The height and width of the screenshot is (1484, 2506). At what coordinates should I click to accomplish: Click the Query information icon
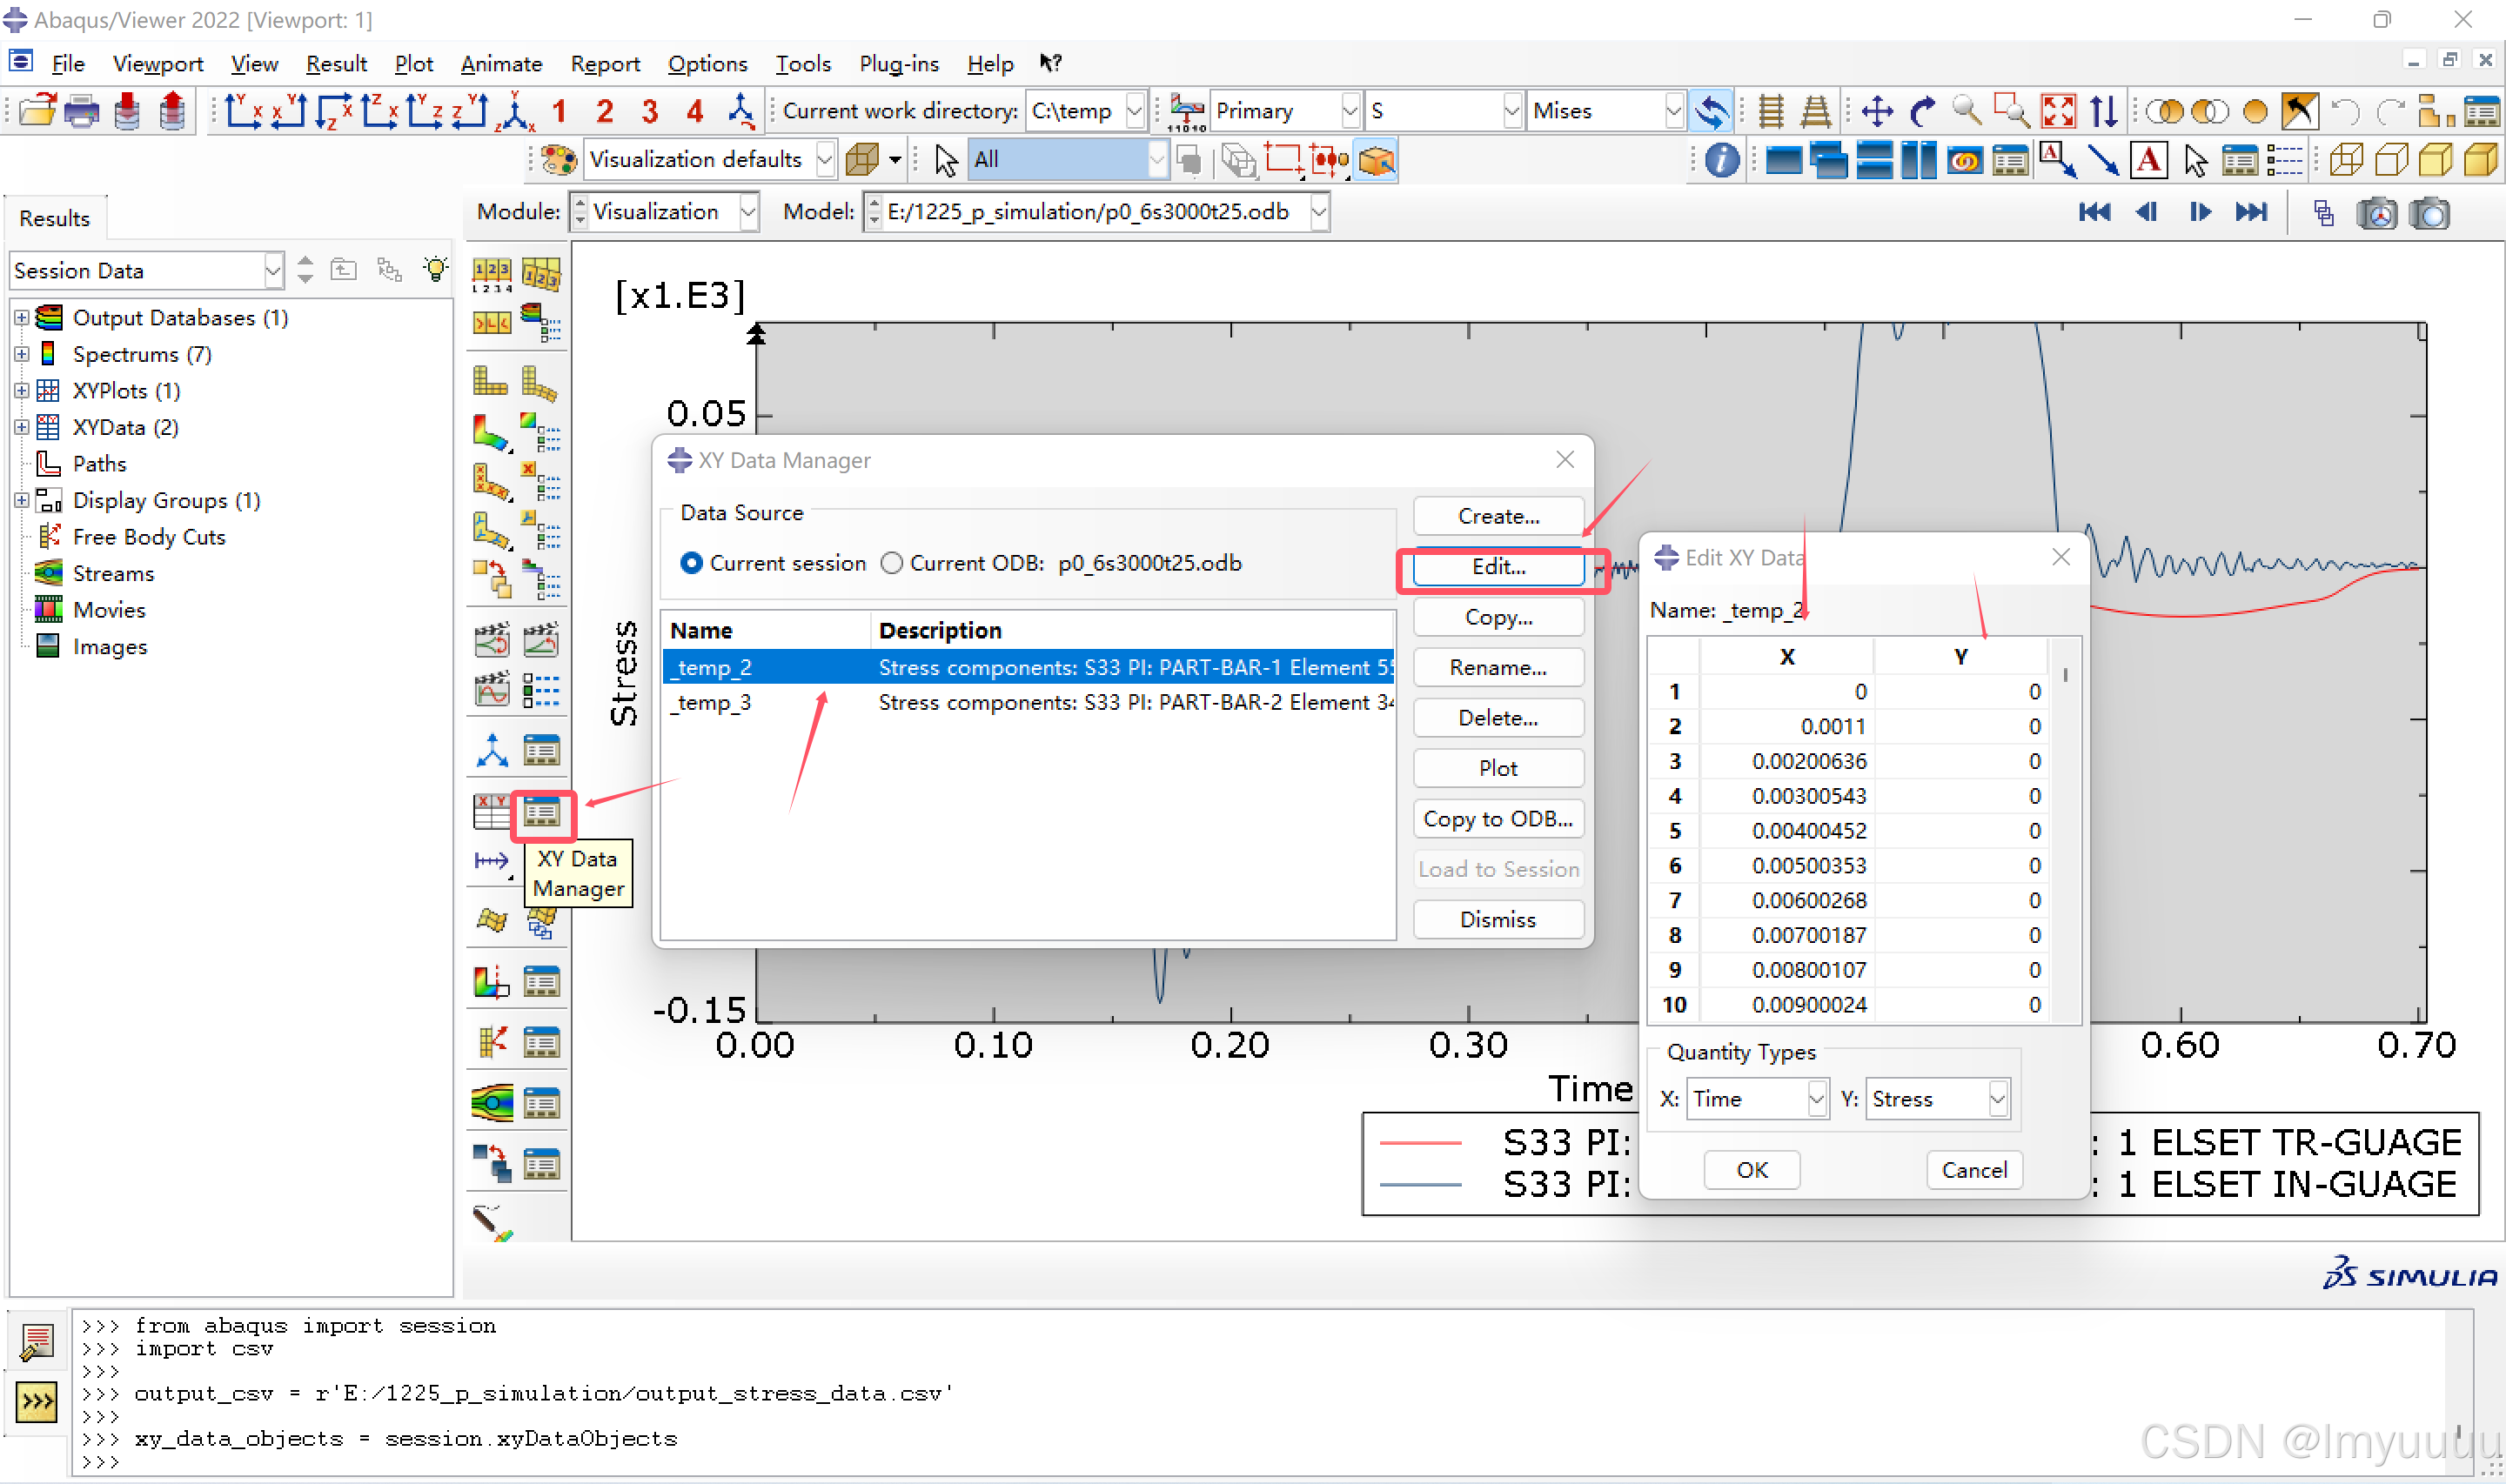[x=1721, y=160]
